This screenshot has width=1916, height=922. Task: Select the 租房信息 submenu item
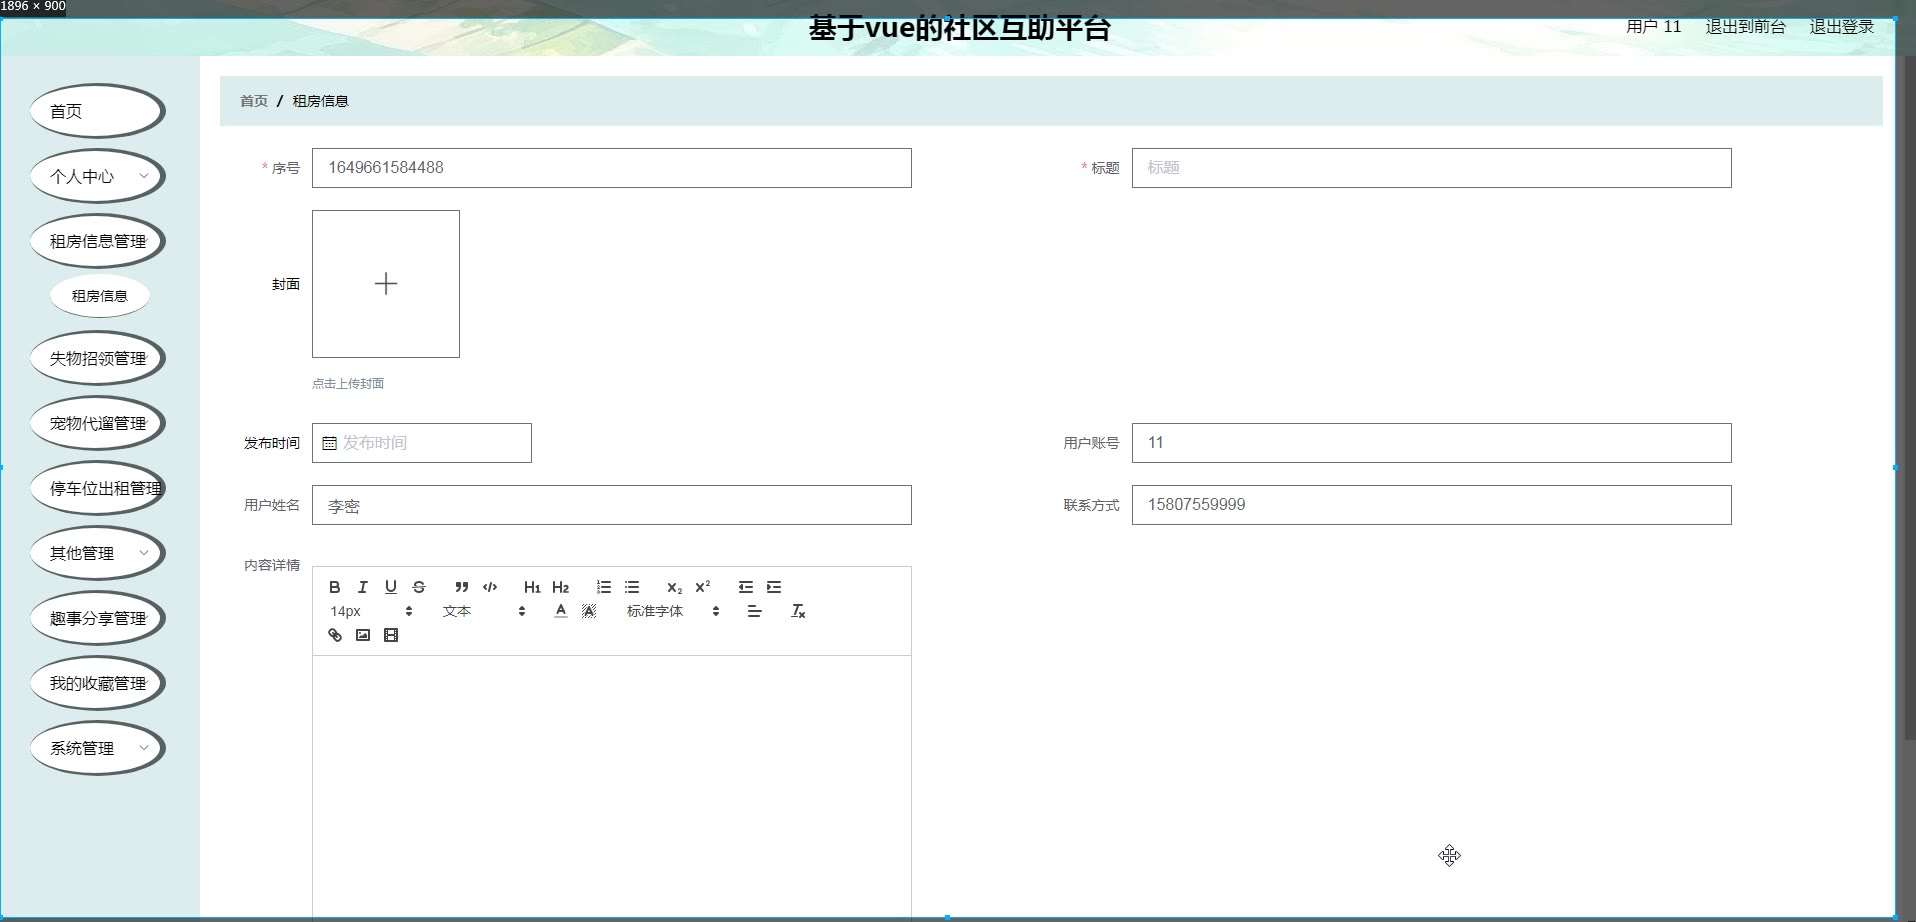(99, 296)
